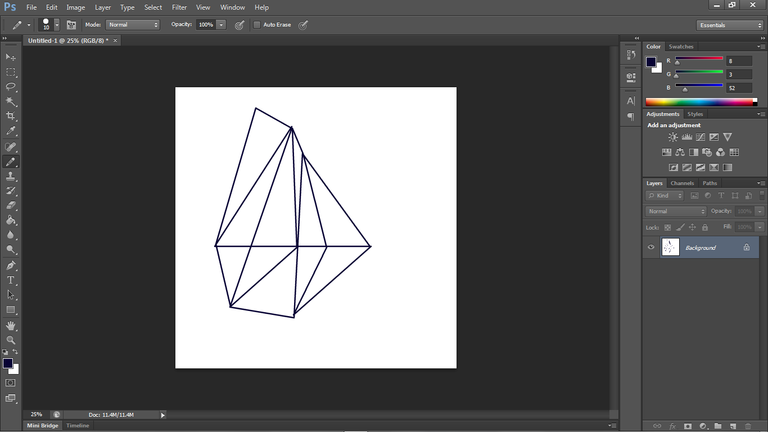Select the Healing Brush tool
Image resolution: width=768 pixels, height=432 pixels.
[10, 147]
